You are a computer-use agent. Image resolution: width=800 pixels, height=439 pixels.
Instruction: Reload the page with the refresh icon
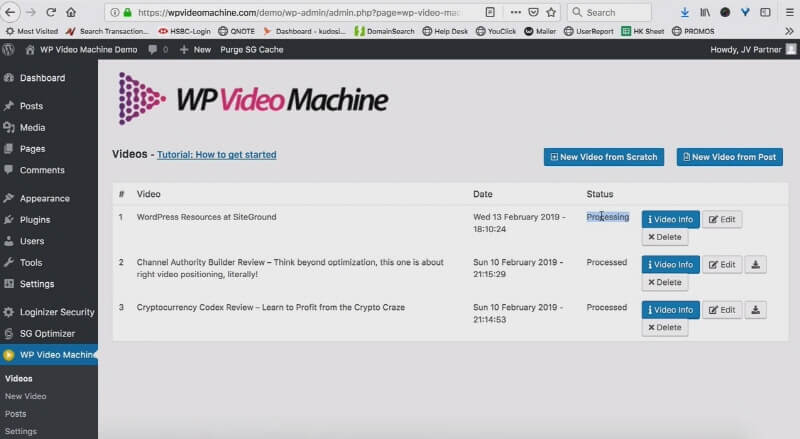click(51, 12)
